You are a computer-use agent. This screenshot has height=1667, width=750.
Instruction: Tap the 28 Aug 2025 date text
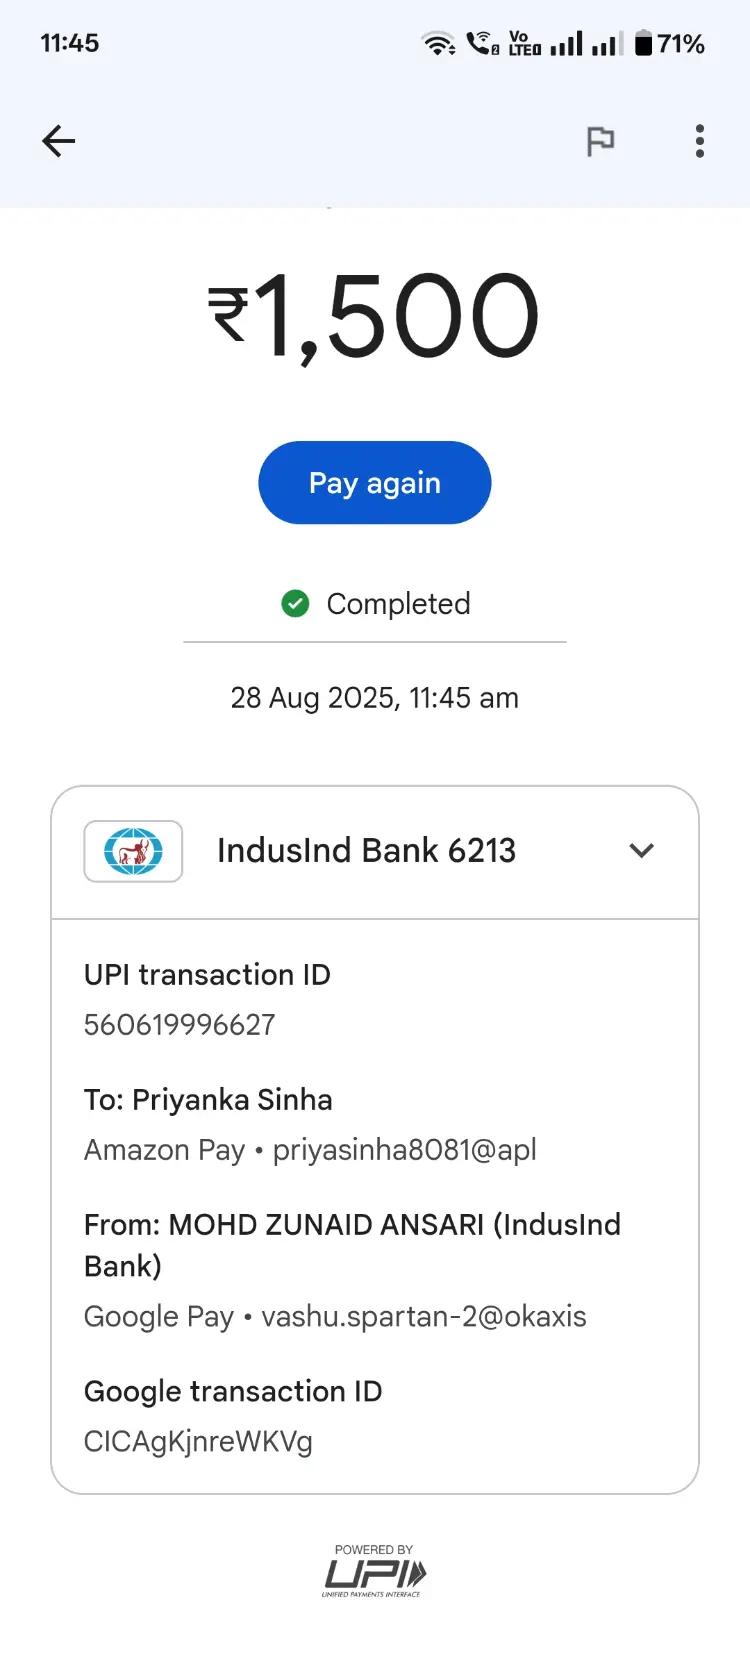click(x=315, y=698)
